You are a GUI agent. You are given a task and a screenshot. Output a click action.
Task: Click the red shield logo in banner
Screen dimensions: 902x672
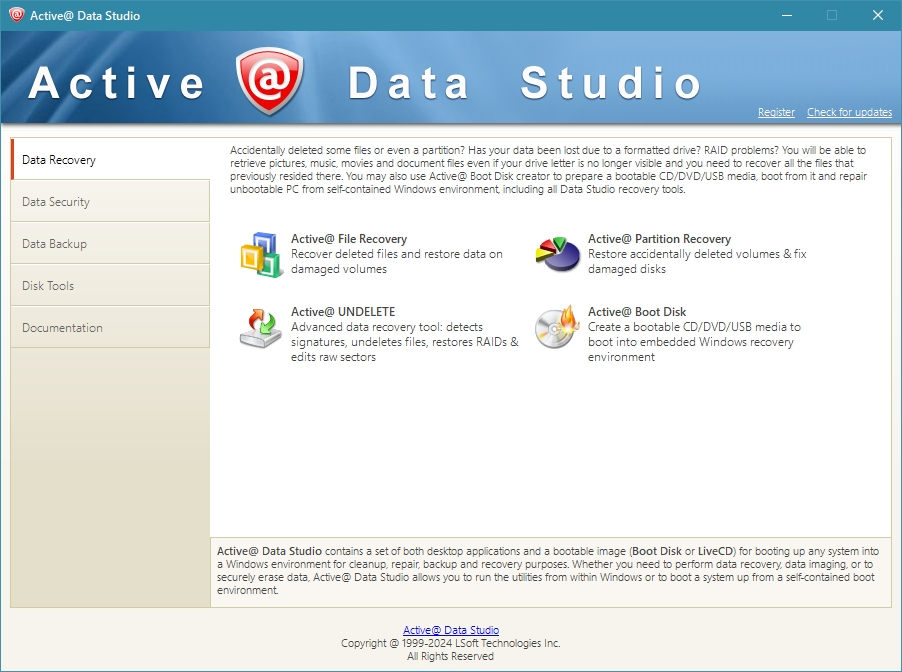(x=269, y=81)
